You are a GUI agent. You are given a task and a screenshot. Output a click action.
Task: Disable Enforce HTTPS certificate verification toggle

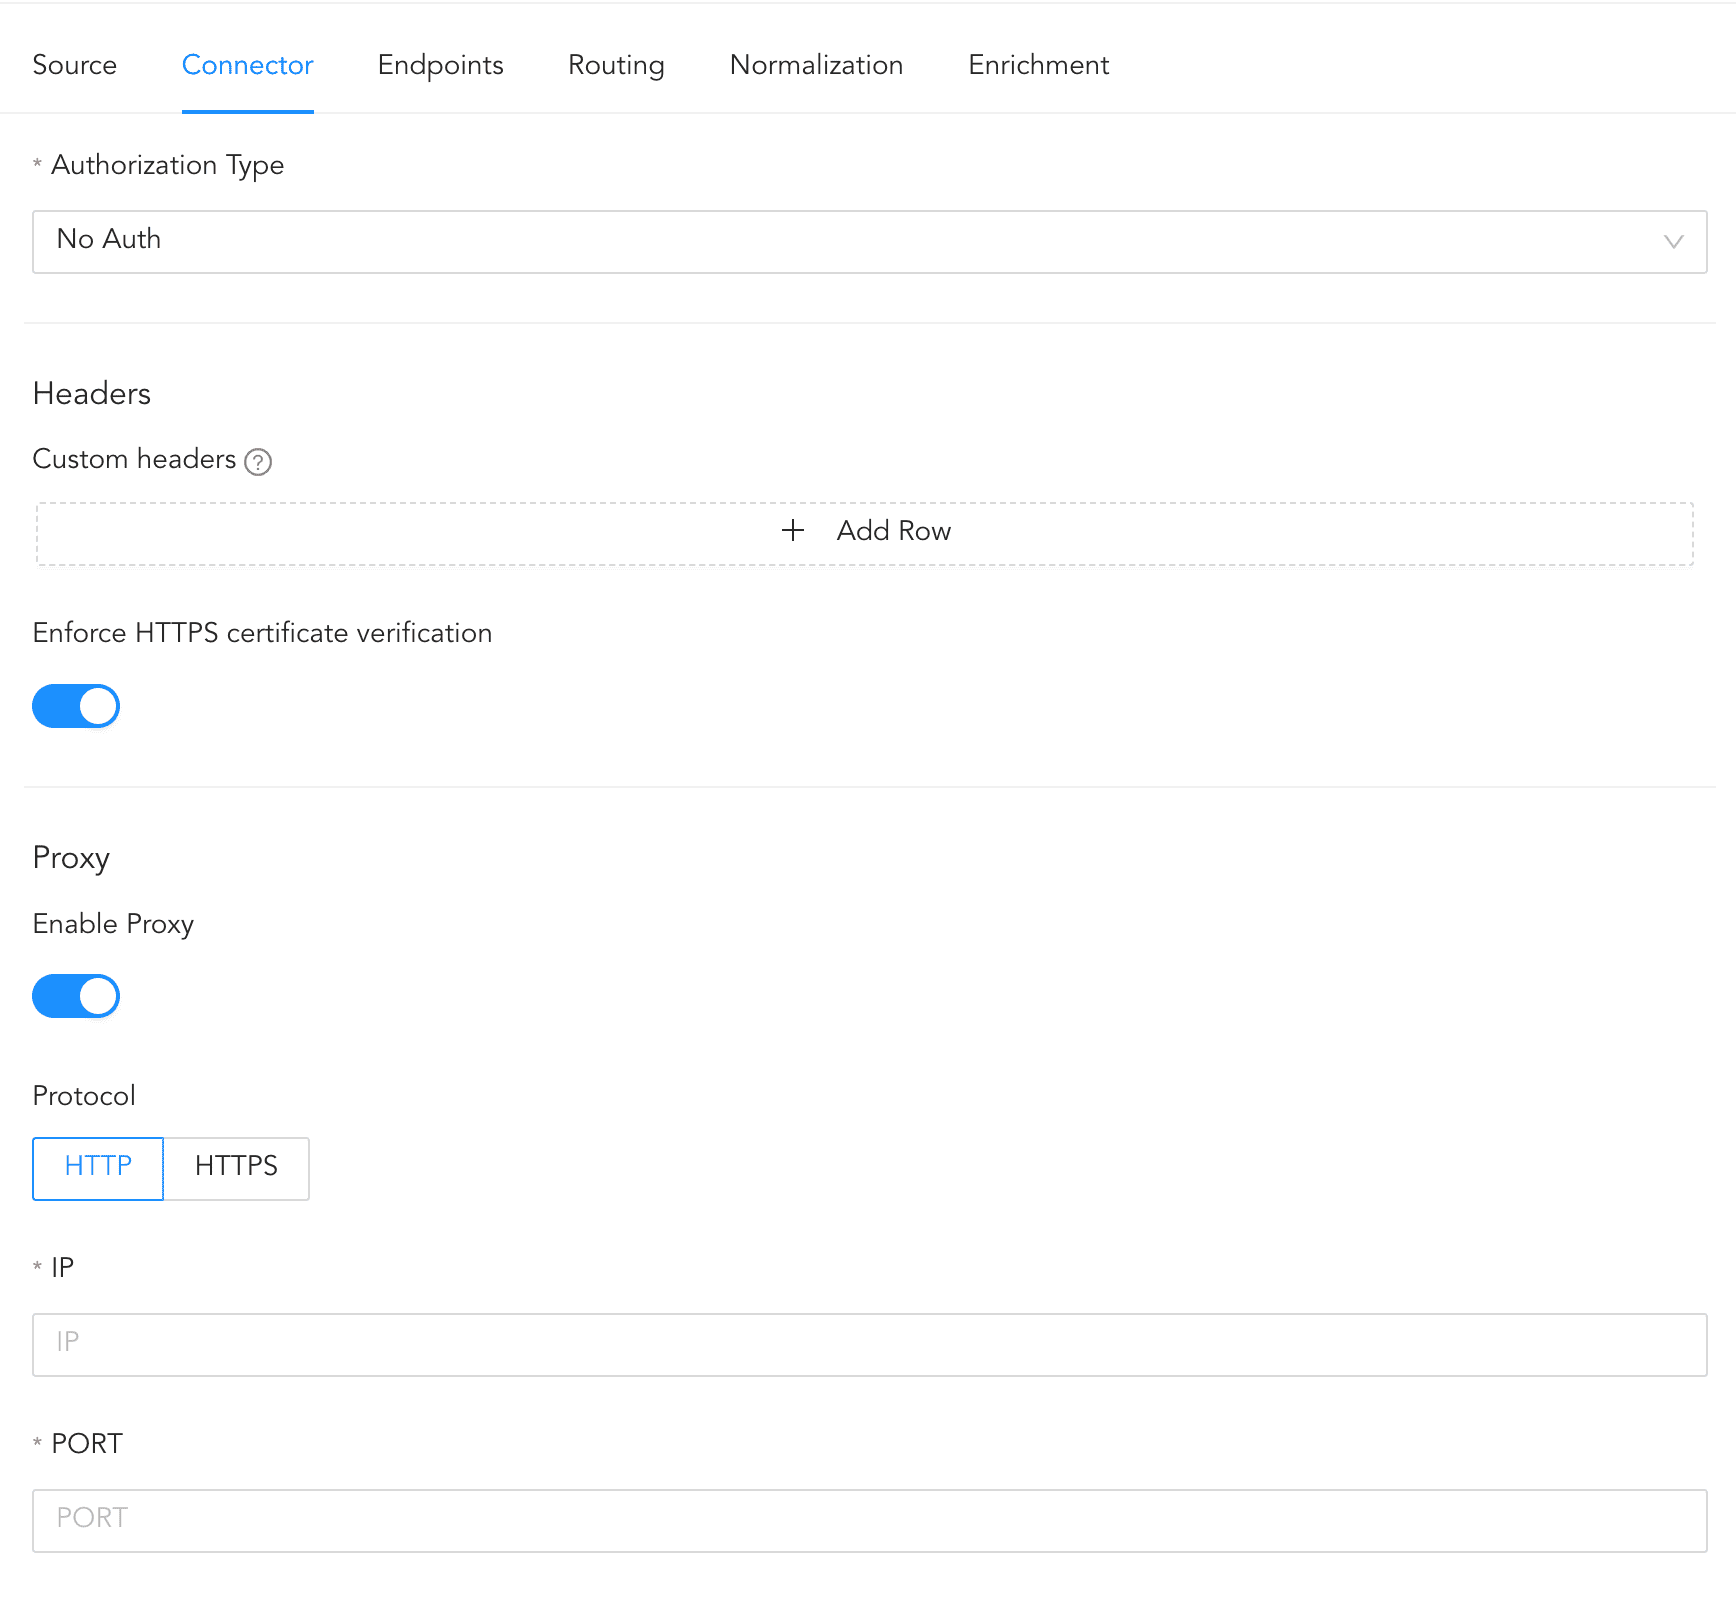(x=76, y=706)
